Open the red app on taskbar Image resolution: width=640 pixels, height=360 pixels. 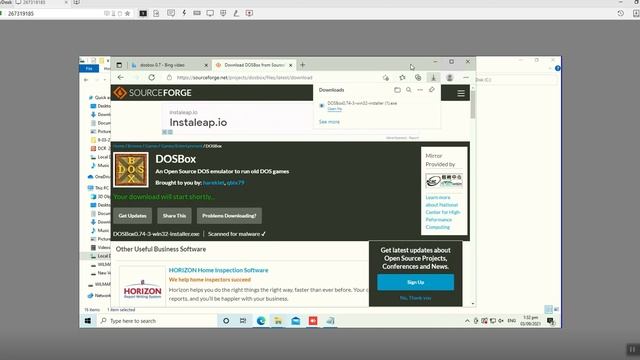pos(313,321)
